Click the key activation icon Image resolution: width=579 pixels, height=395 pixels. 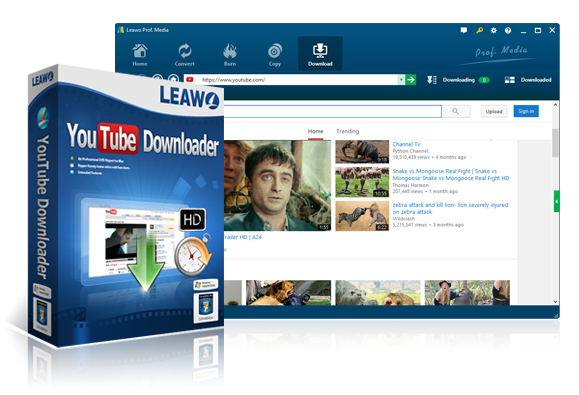coord(479,30)
